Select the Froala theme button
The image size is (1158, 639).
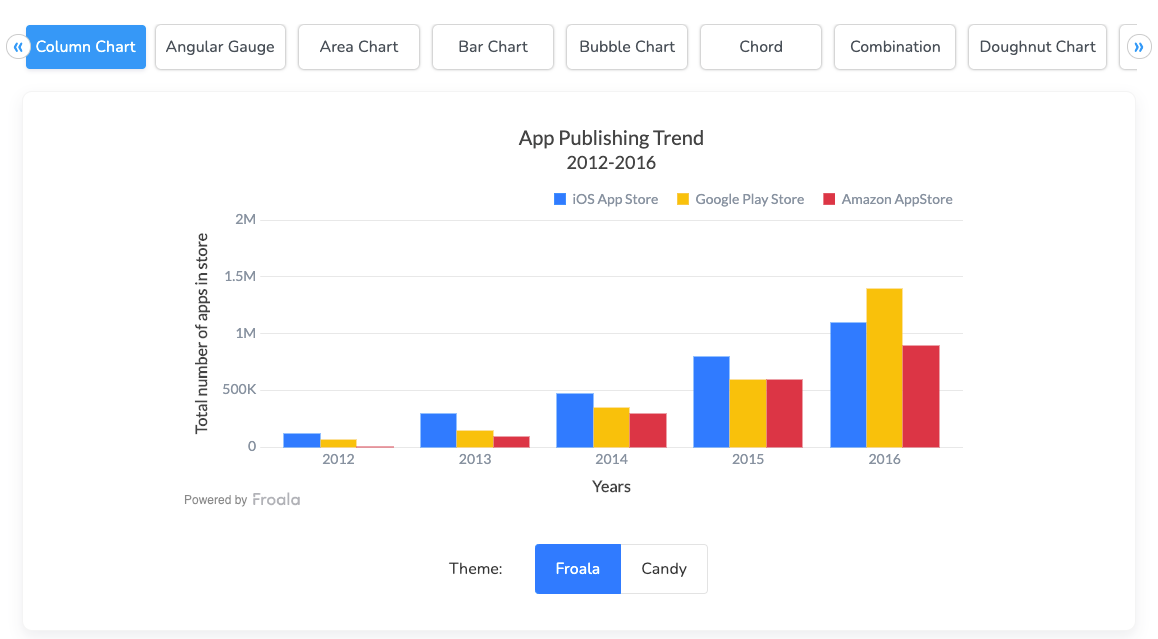[x=578, y=568]
